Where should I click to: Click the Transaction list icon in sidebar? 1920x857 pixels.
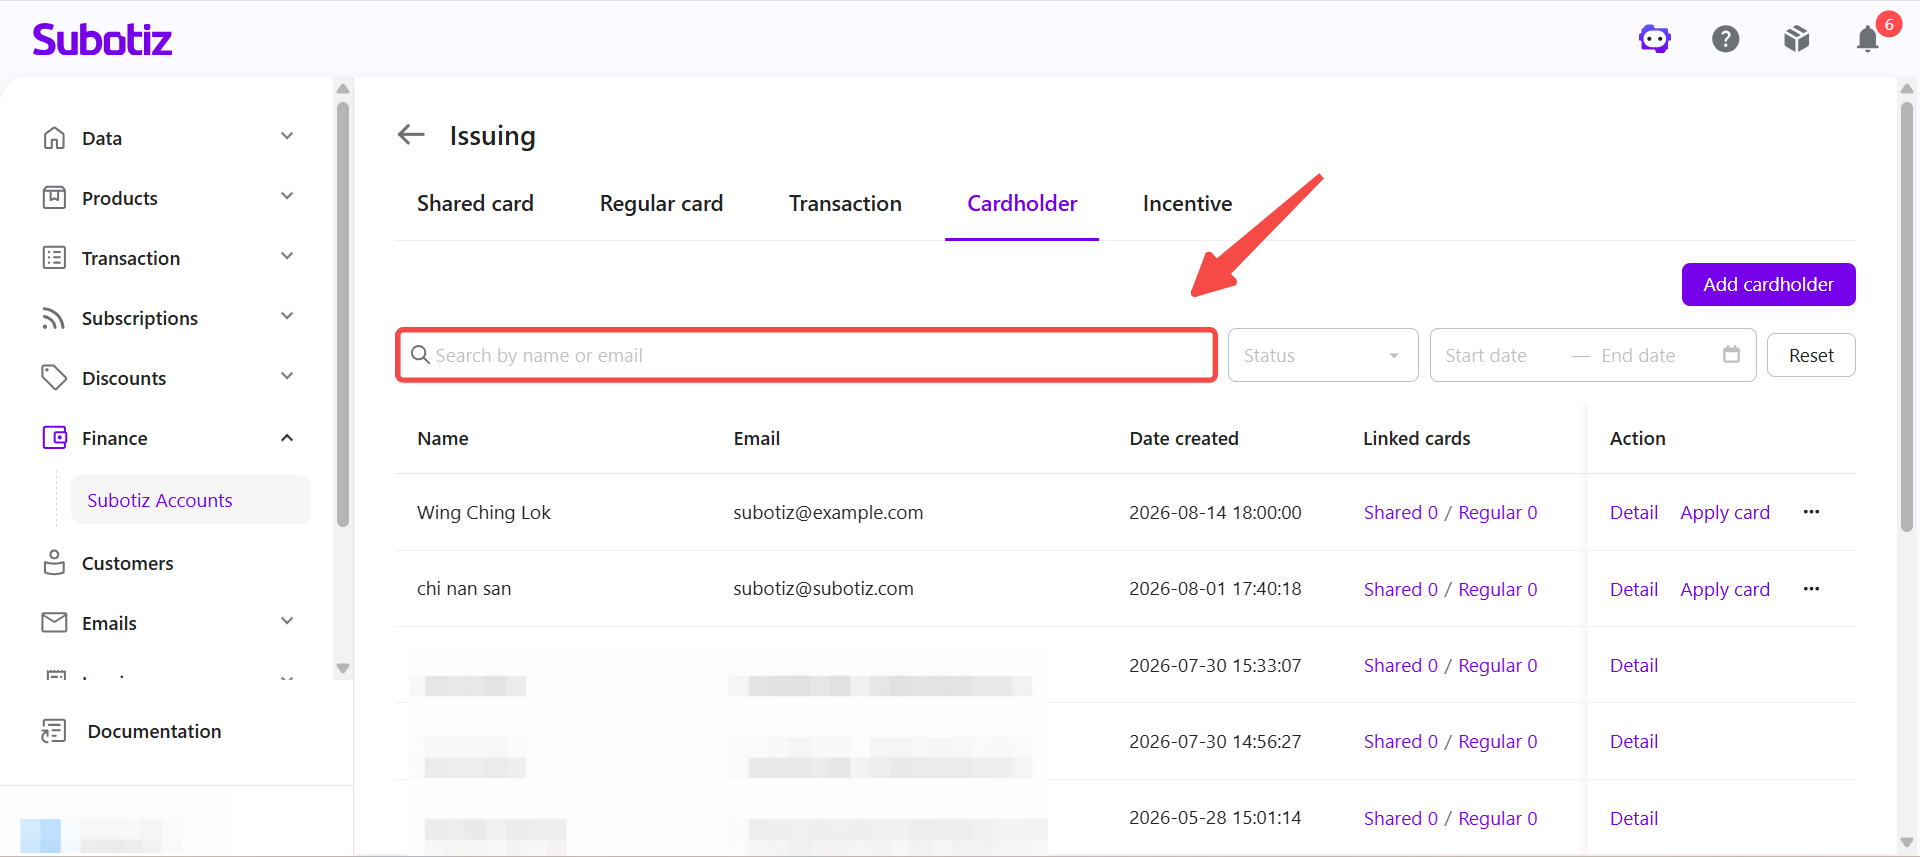(54, 258)
